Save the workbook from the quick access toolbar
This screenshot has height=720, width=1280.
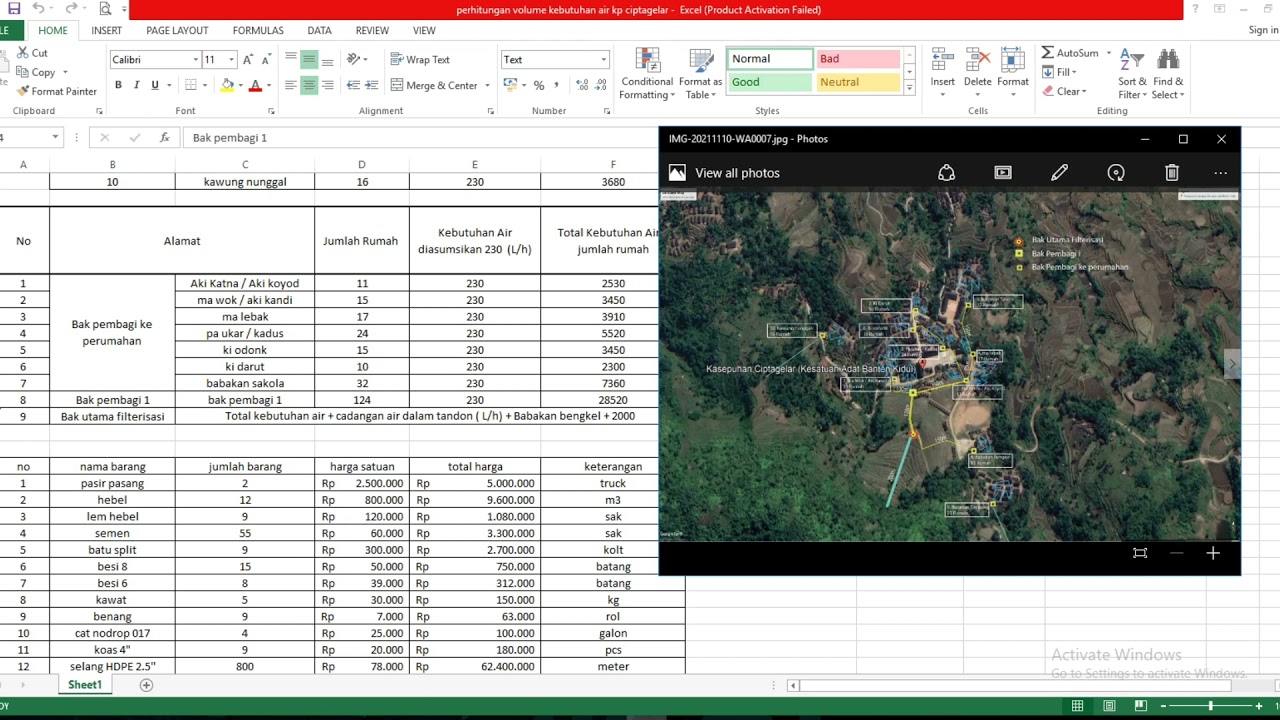(14, 9)
